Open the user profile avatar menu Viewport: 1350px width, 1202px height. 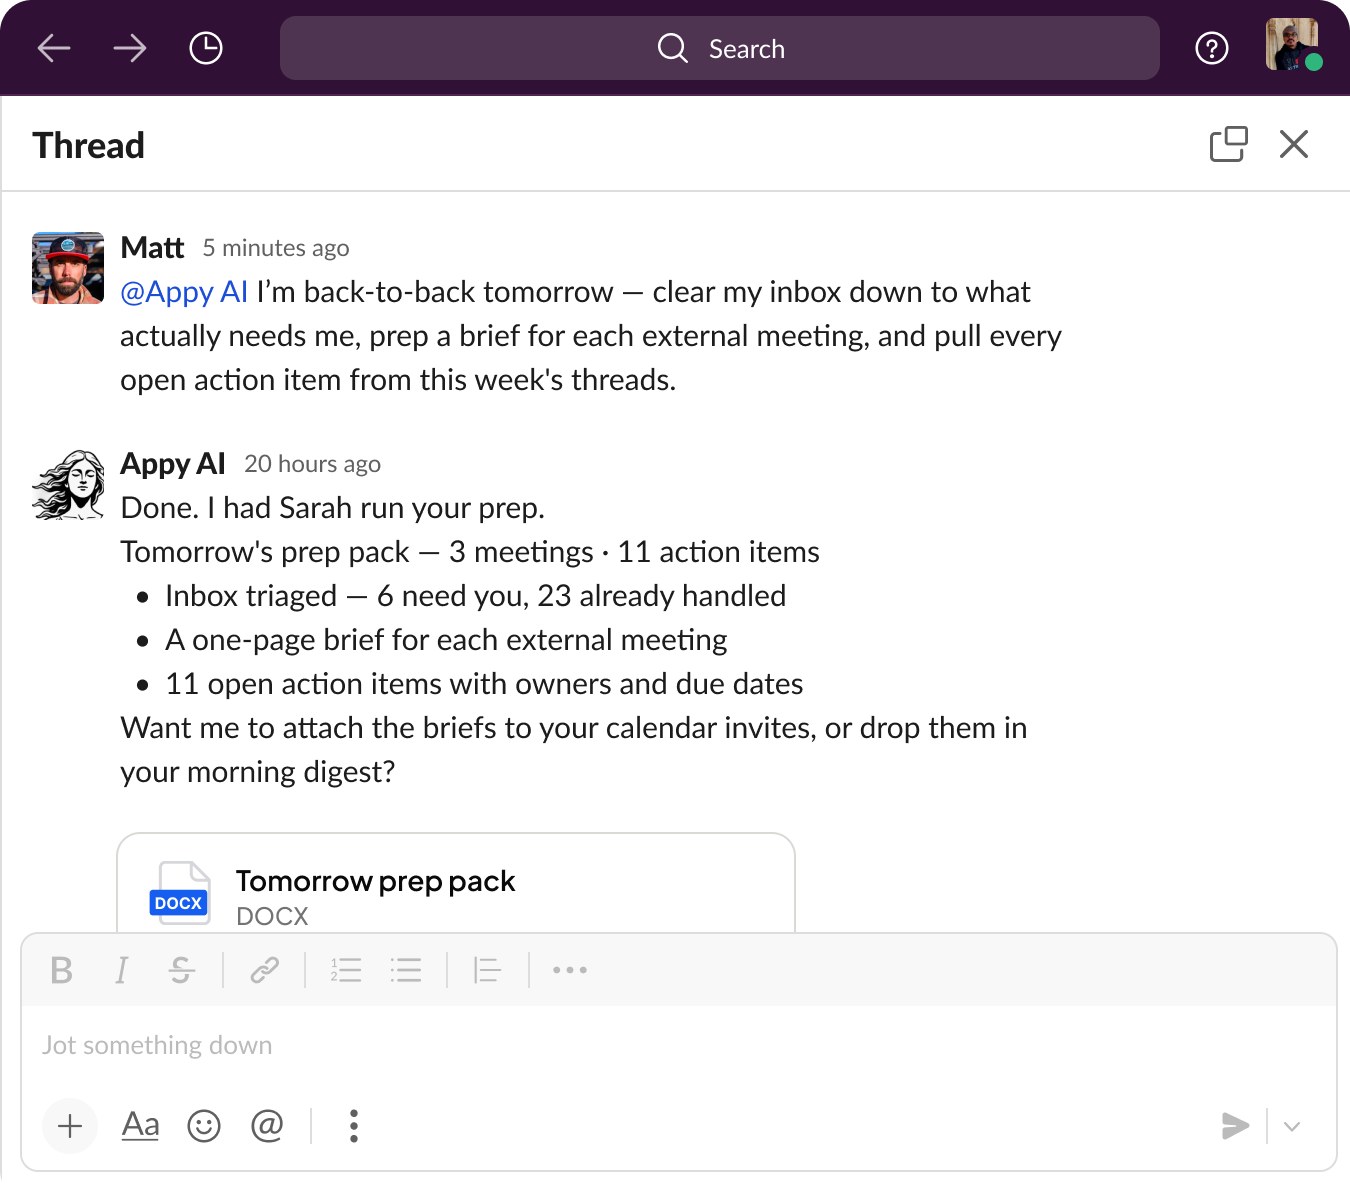tap(1292, 45)
